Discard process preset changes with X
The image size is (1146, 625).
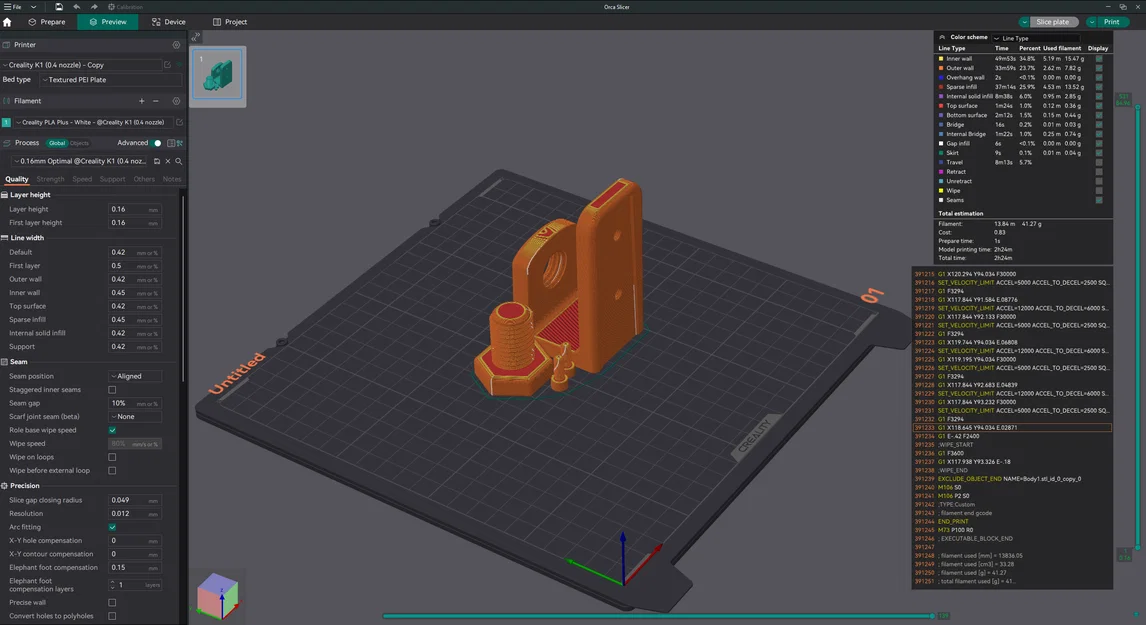click(x=167, y=161)
